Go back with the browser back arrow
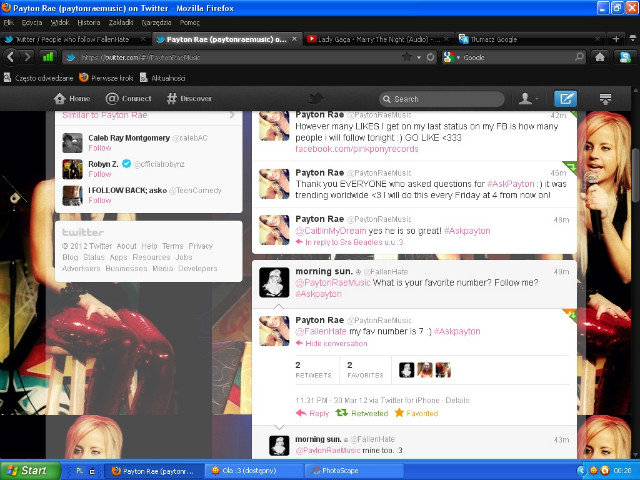640x480 pixels. pyautogui.click(x=11, y=57)
